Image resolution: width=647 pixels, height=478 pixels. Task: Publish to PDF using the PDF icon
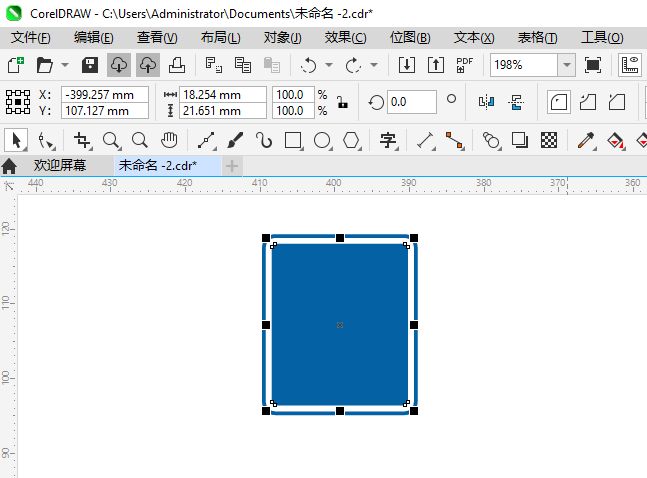[x=464, y=65]
